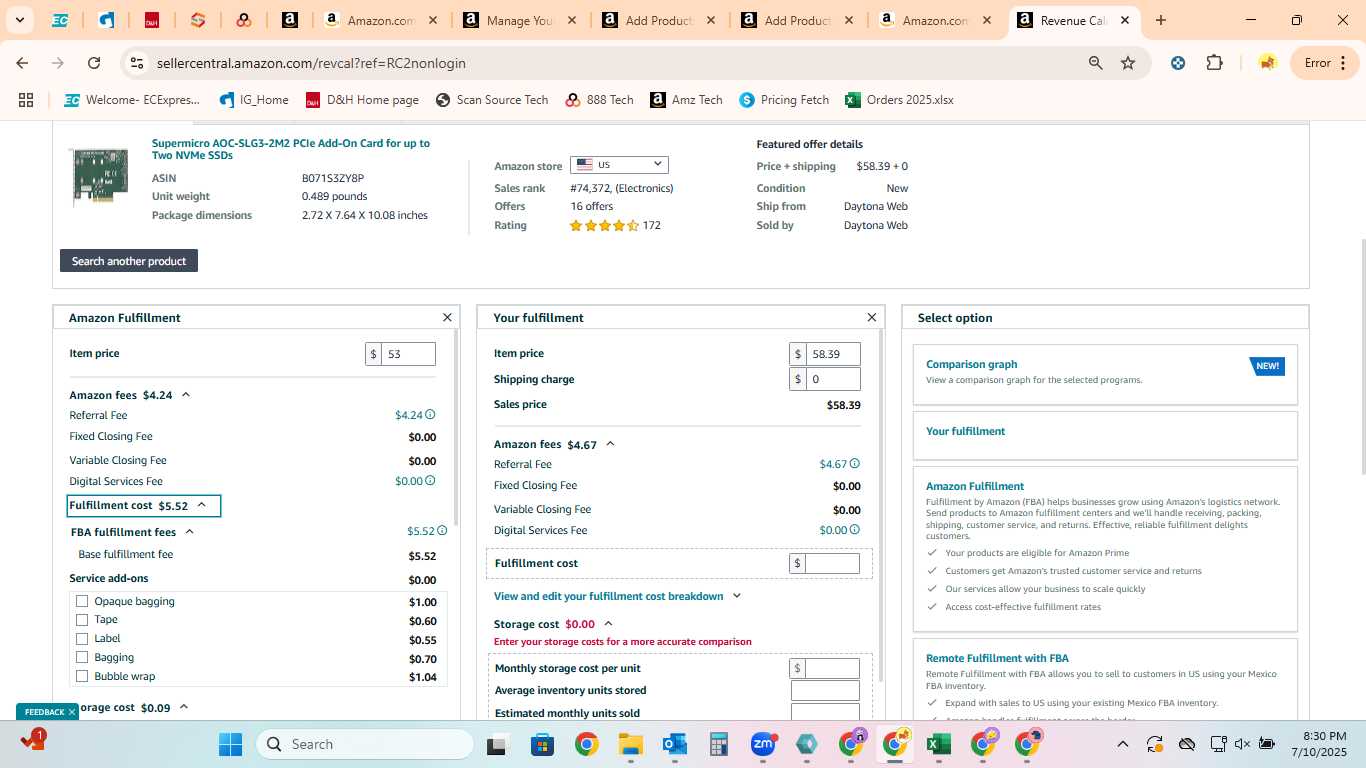The height and width of the screenshot is (768, 1366).
Task: Check the Bubble wrap add-on
Action: pyautogui.click(x=82, y=676)
